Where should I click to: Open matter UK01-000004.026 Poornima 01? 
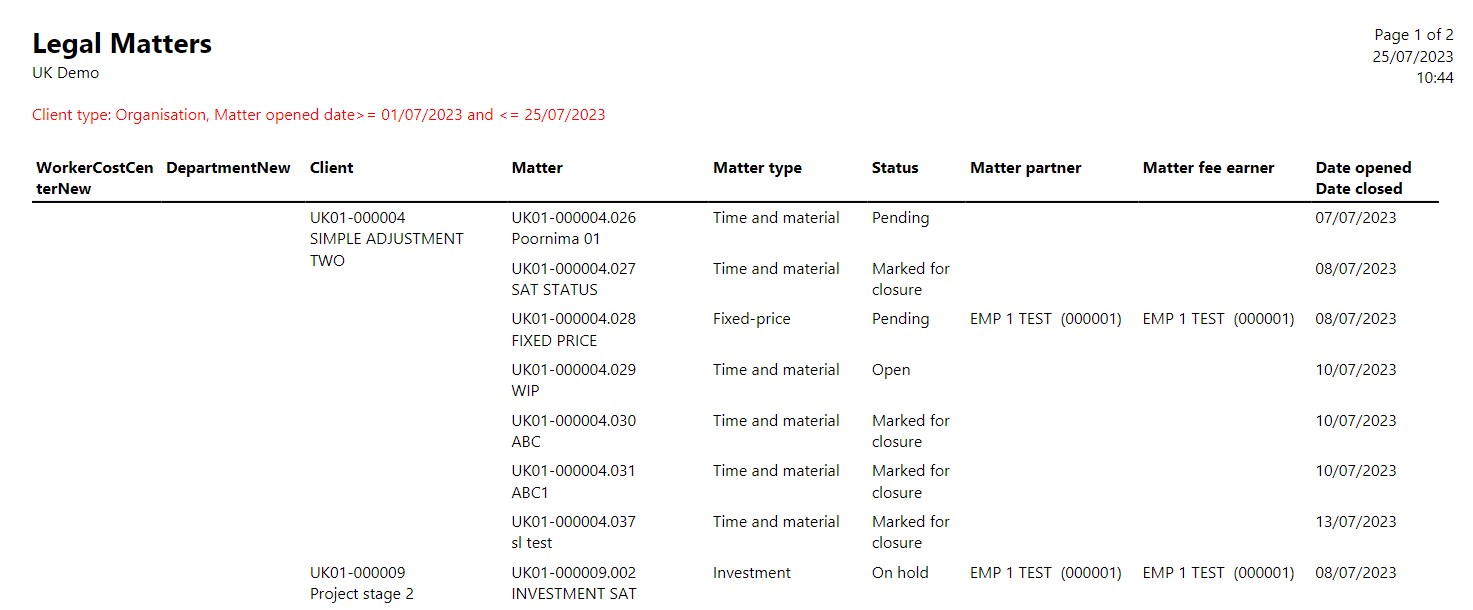[x=574, y=228]
